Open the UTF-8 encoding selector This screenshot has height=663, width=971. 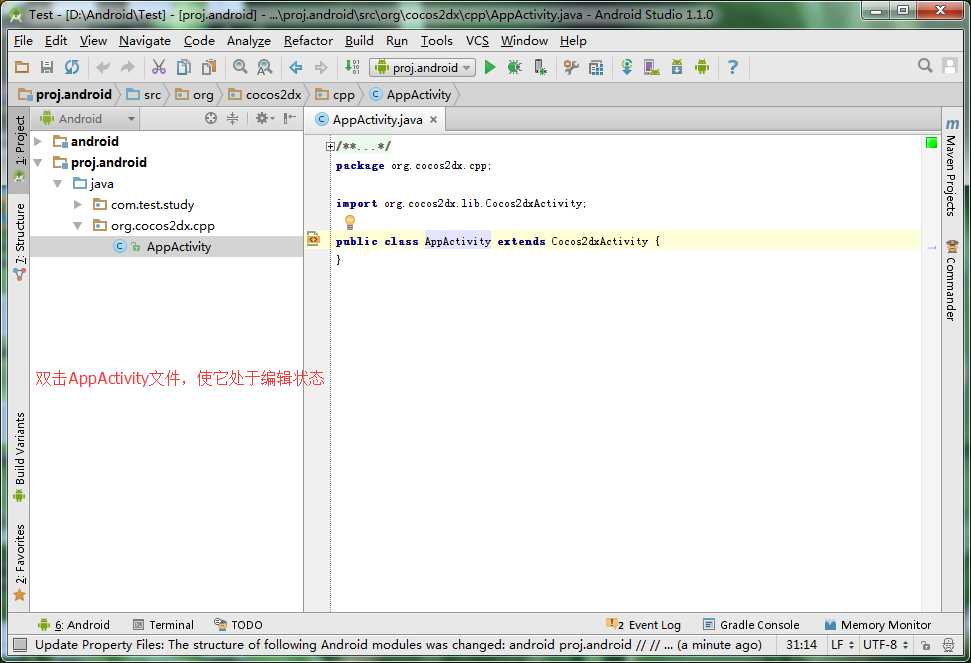click(886, 644)
